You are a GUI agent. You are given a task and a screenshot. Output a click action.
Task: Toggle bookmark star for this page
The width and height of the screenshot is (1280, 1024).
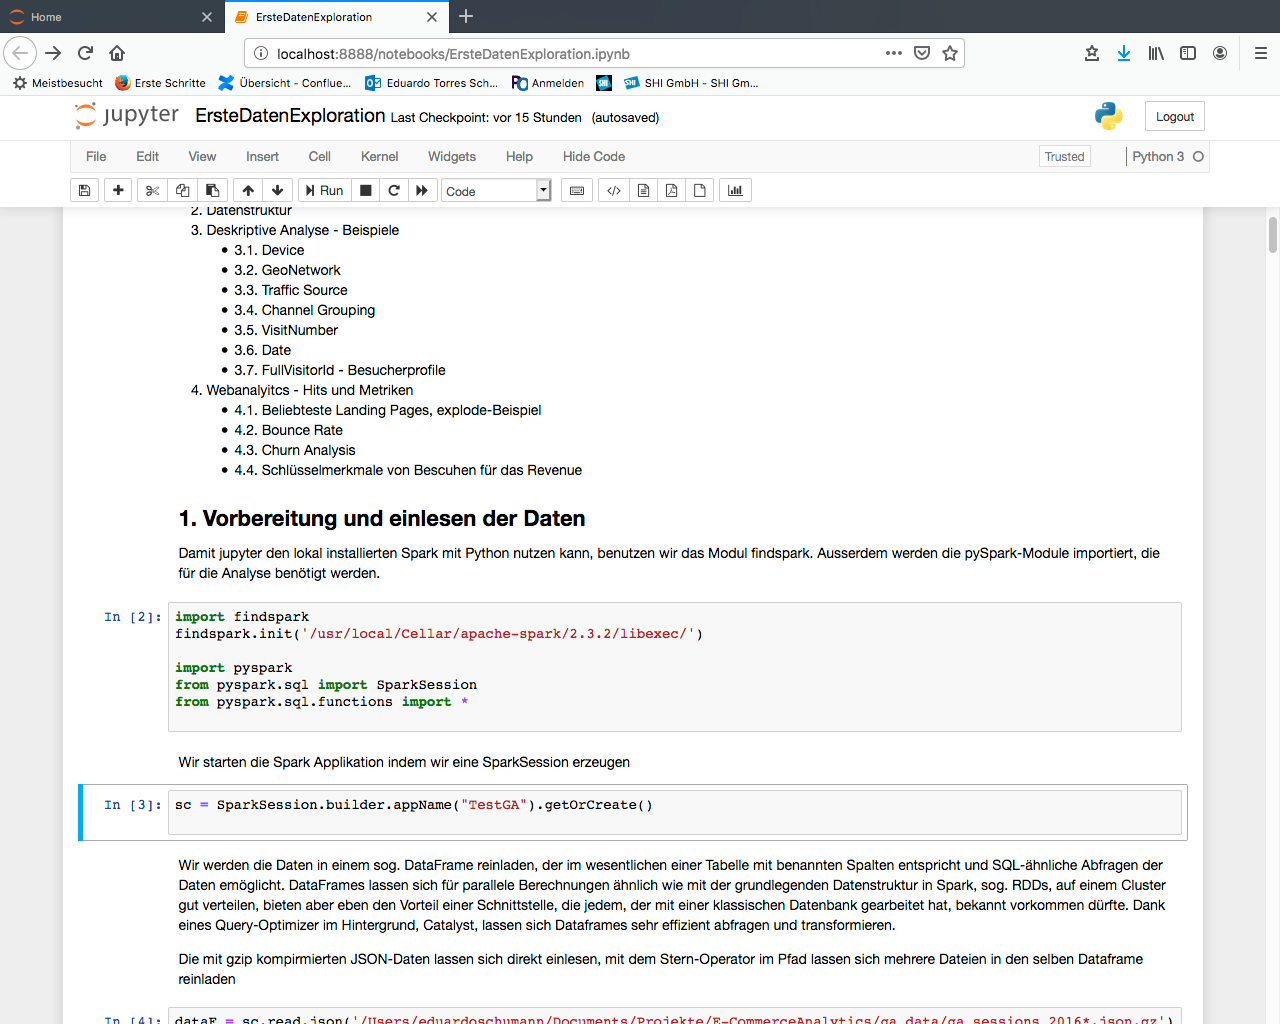950,53
